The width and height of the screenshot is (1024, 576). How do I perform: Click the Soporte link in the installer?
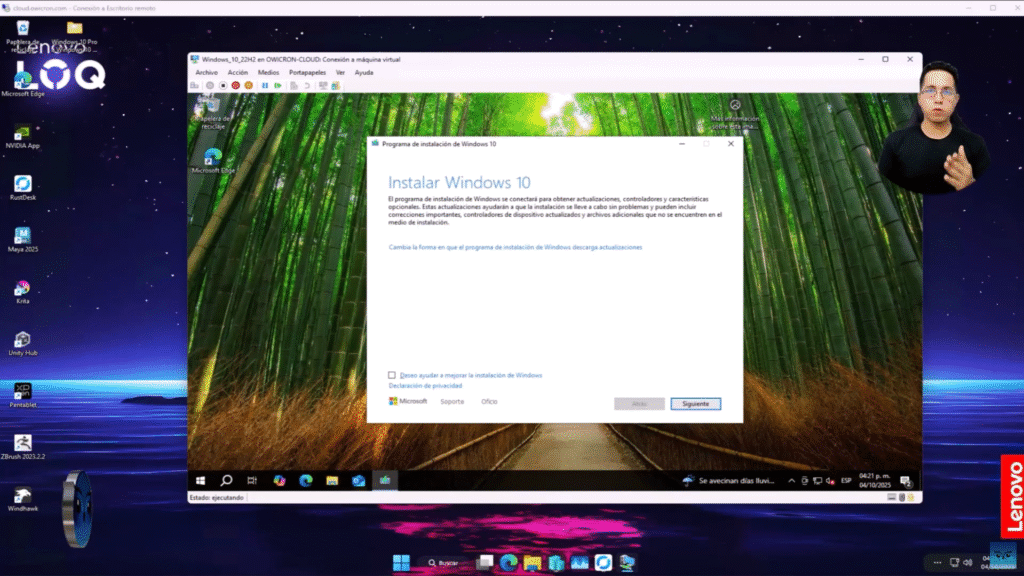coord(452,401)
